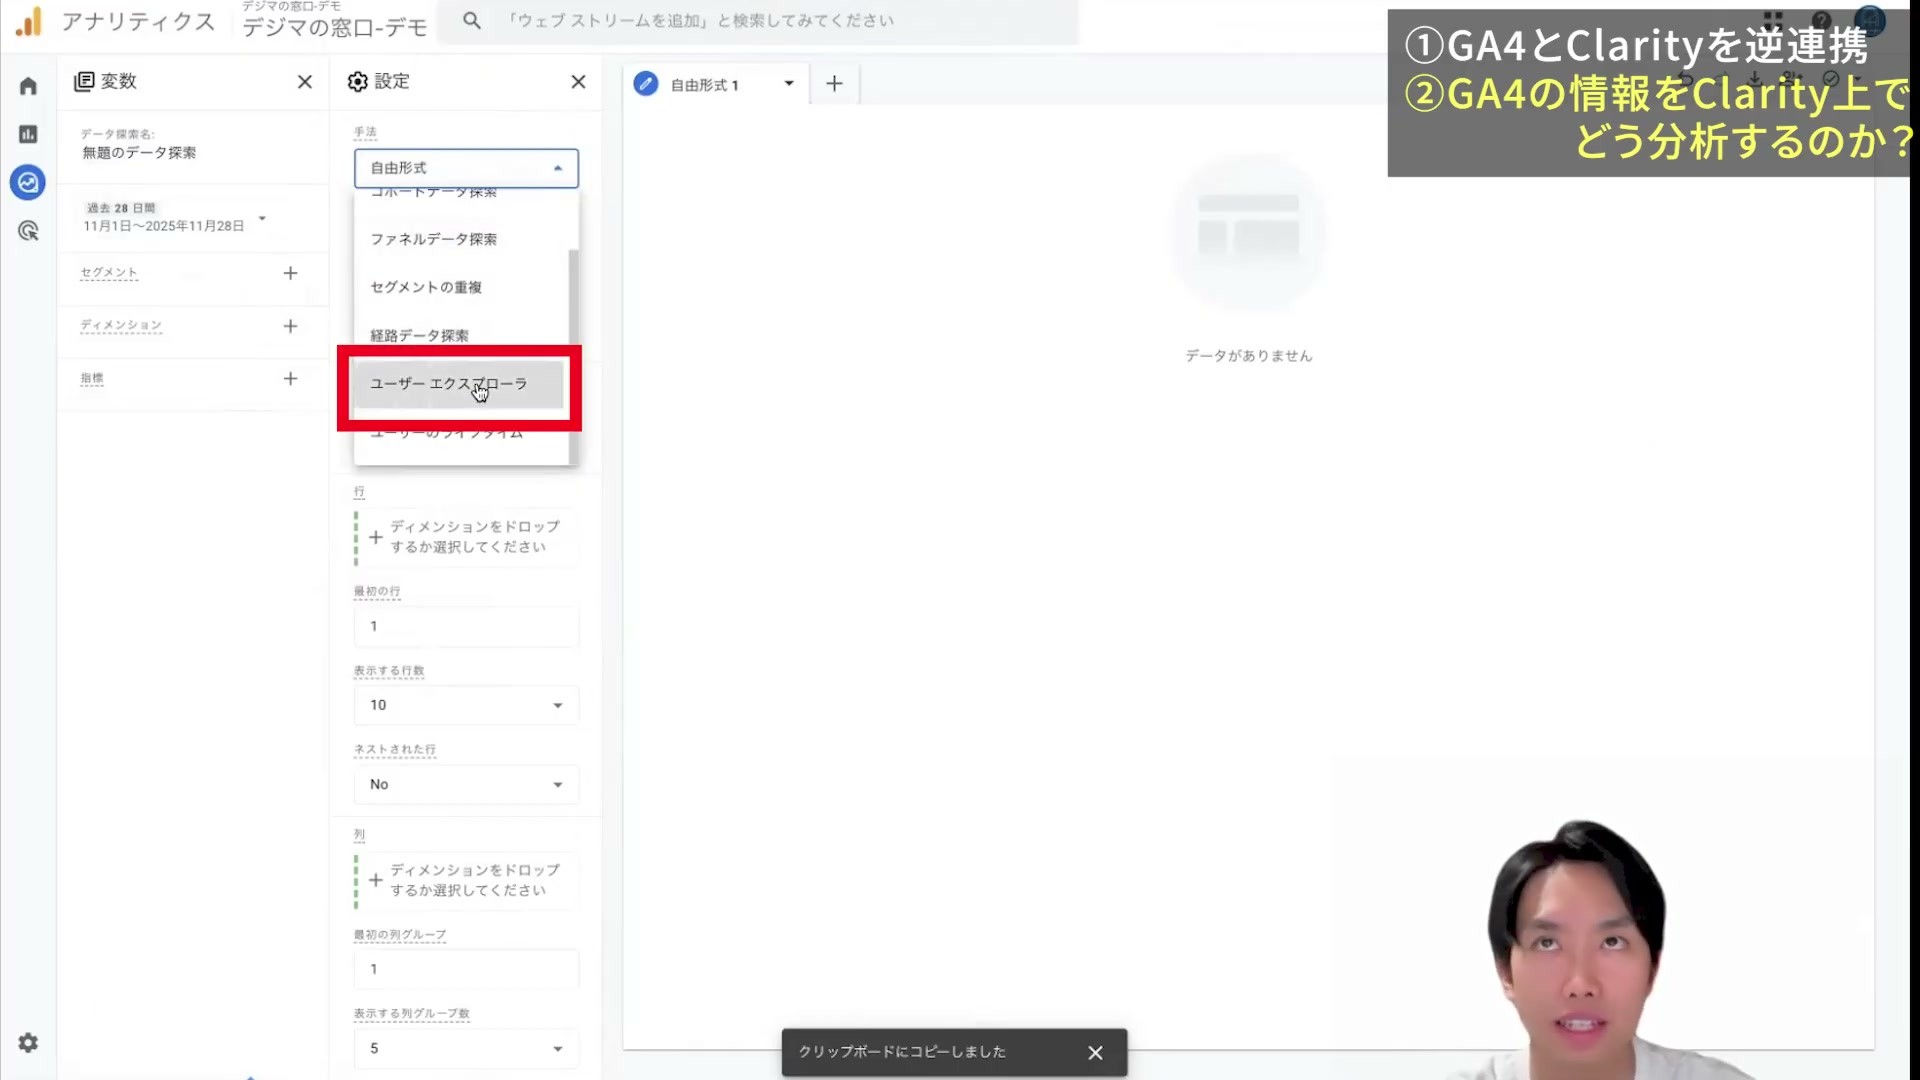Click the 設定 gear panel icon

358,82
